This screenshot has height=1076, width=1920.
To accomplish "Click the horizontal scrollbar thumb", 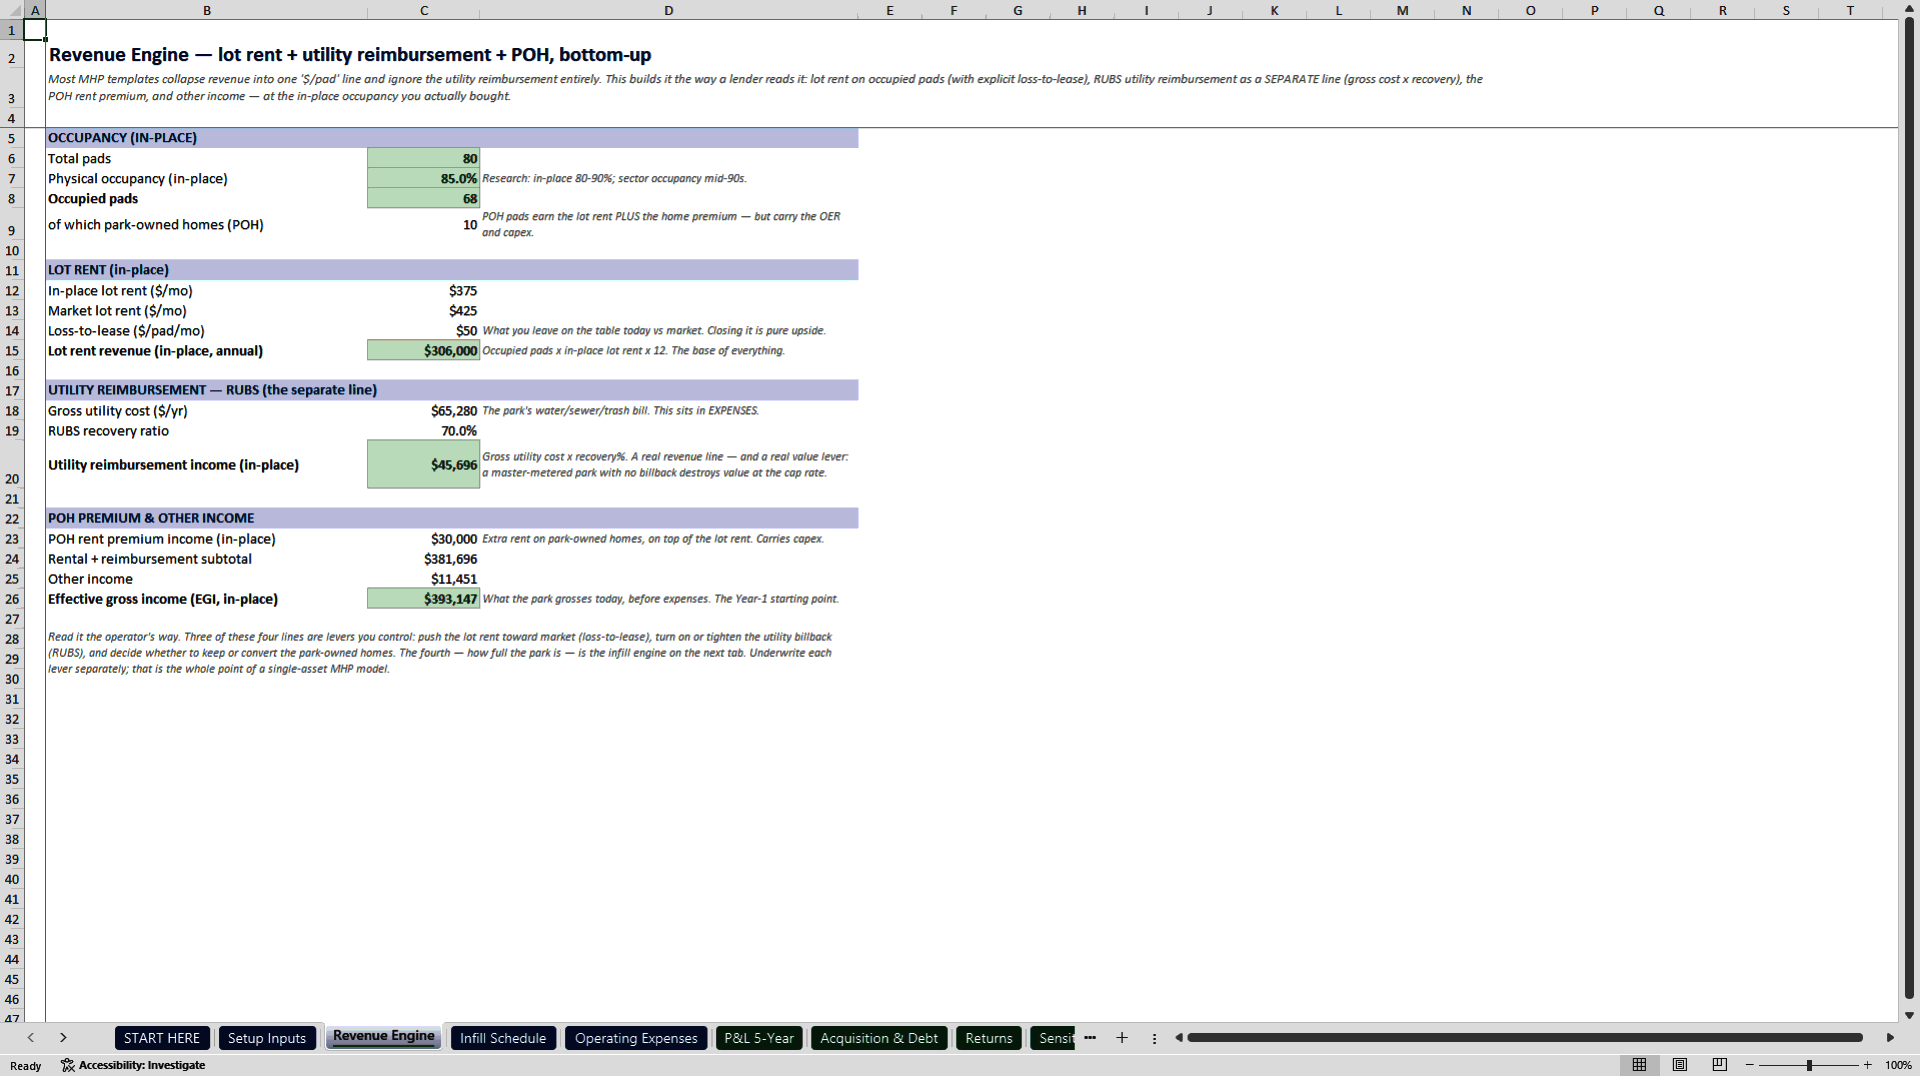I will click(1524, 1038).
